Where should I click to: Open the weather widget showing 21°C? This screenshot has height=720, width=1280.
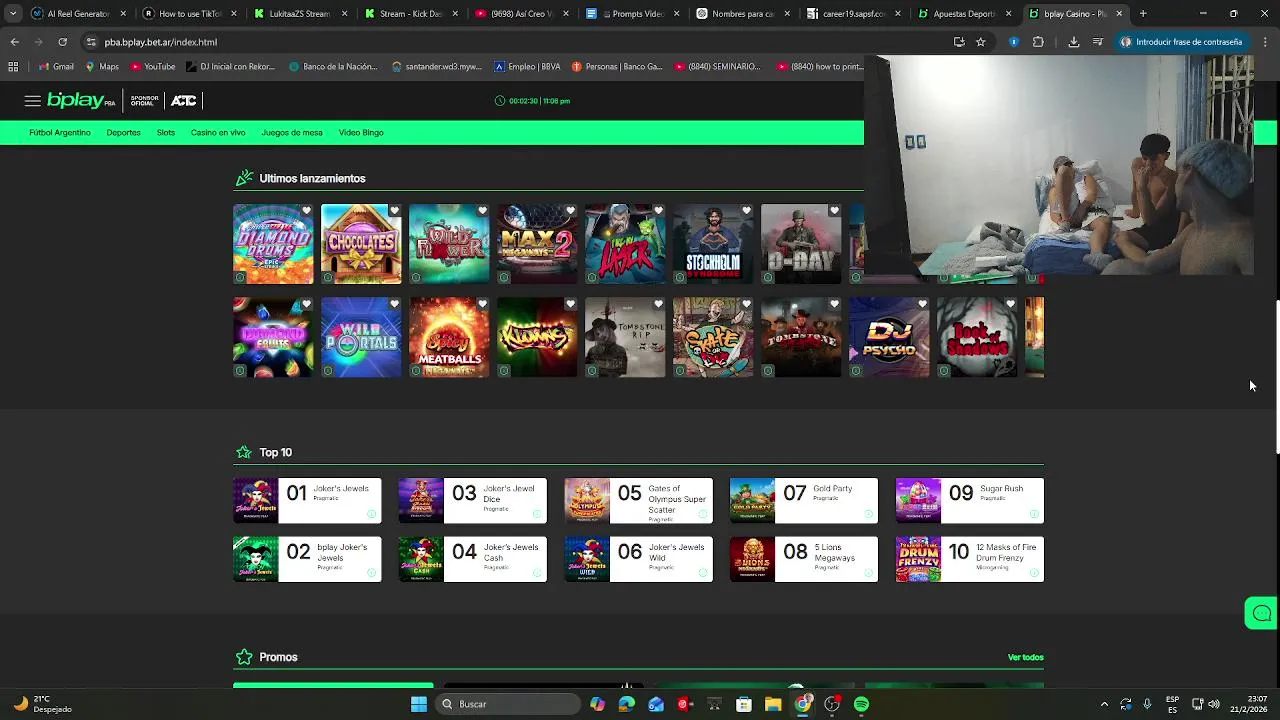coord(43,704)
